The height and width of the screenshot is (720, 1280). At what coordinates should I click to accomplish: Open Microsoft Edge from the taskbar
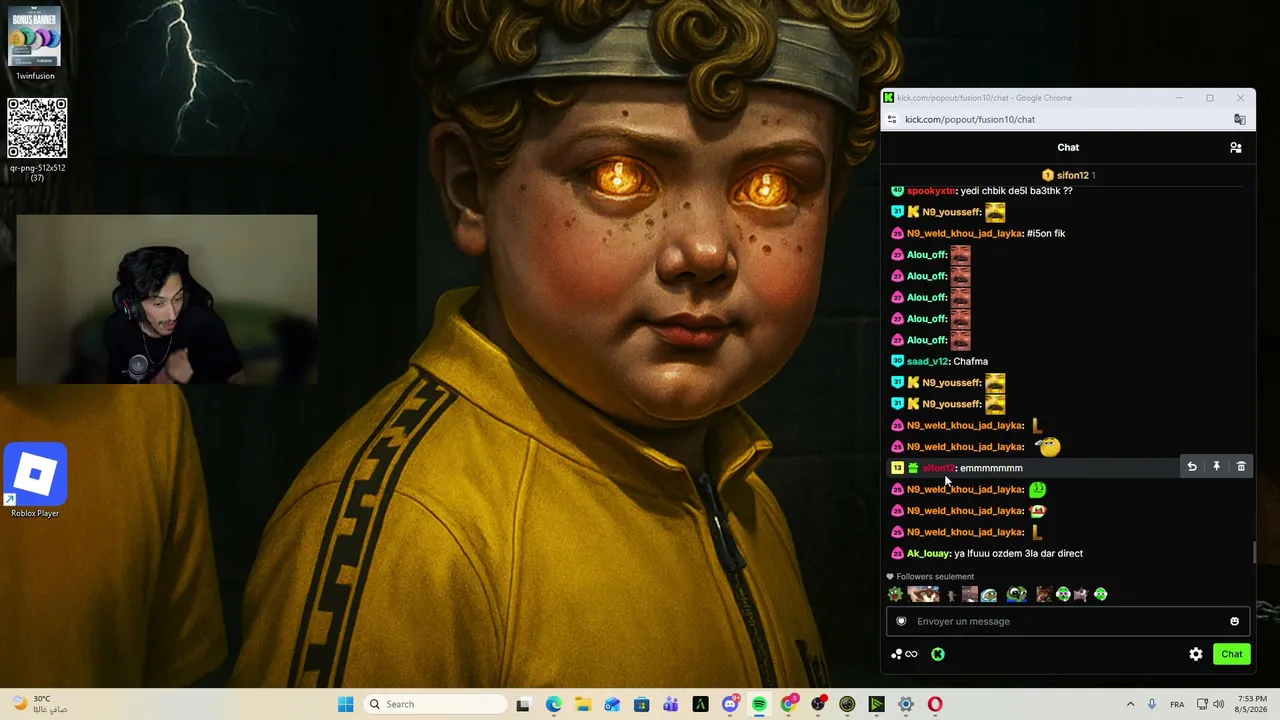553,704
